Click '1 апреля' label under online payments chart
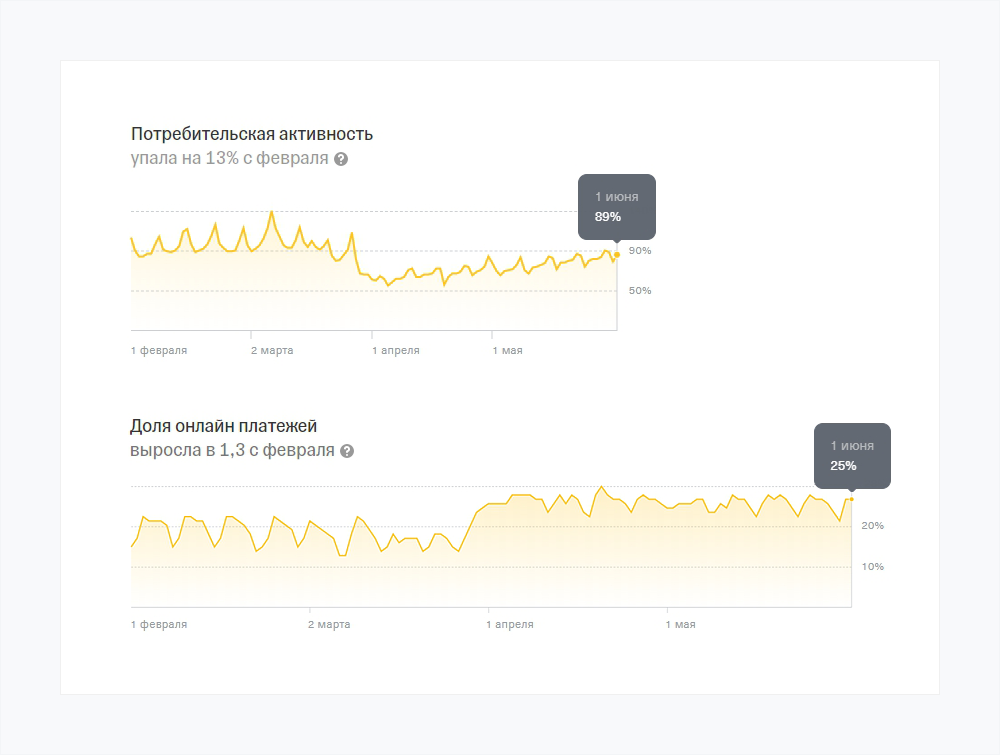The height and width of the screenshot is (755, 1000). (x=510, y=625)
